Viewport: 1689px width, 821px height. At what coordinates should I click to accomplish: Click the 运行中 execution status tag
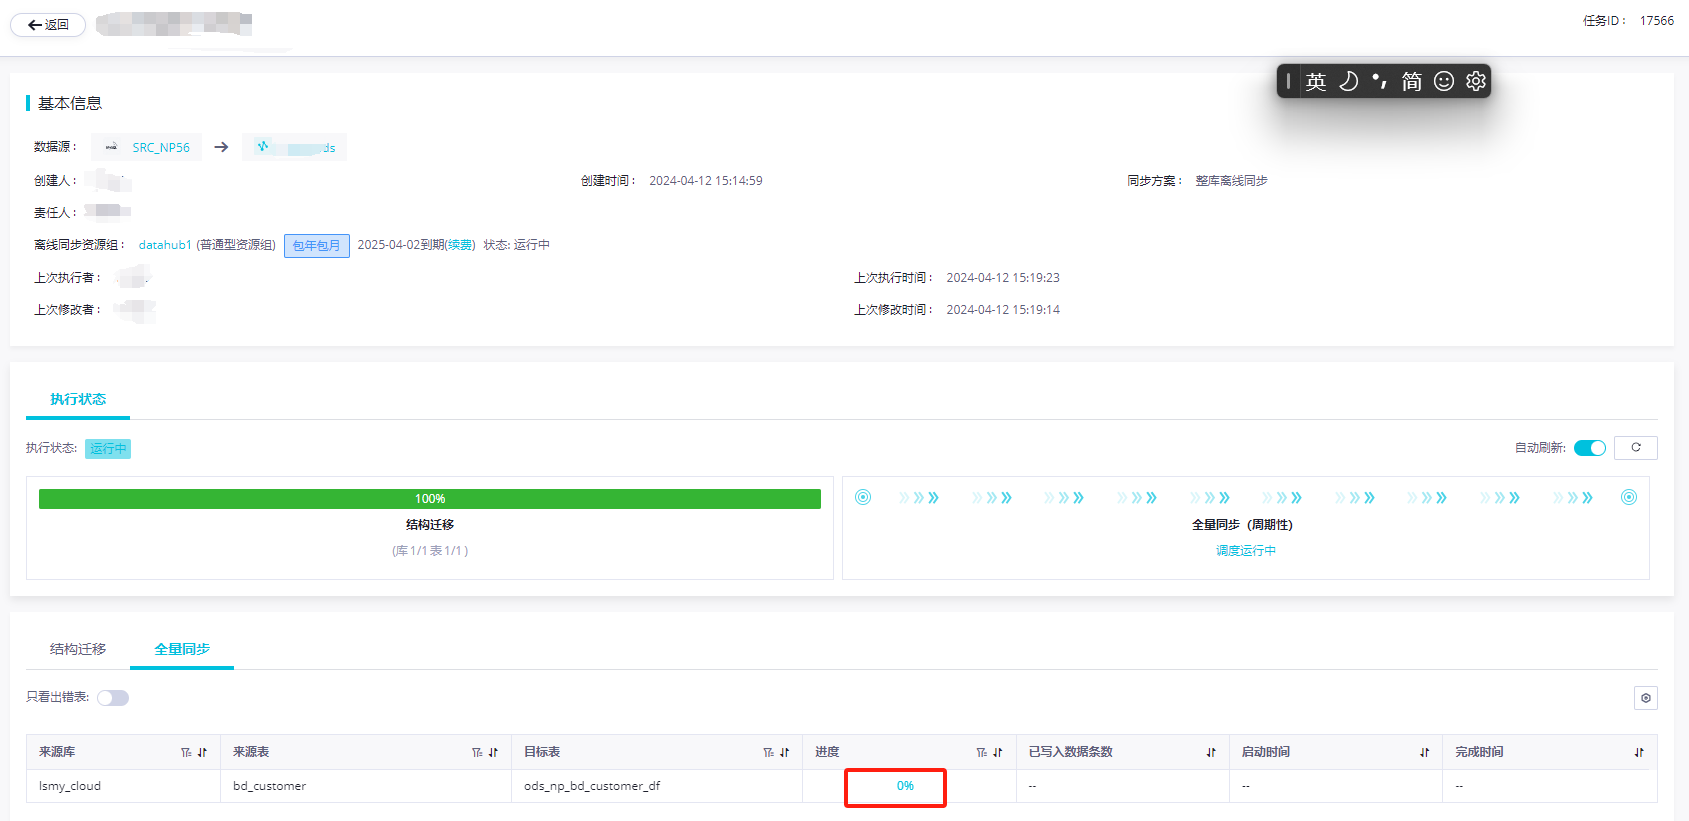click(108, 449)
